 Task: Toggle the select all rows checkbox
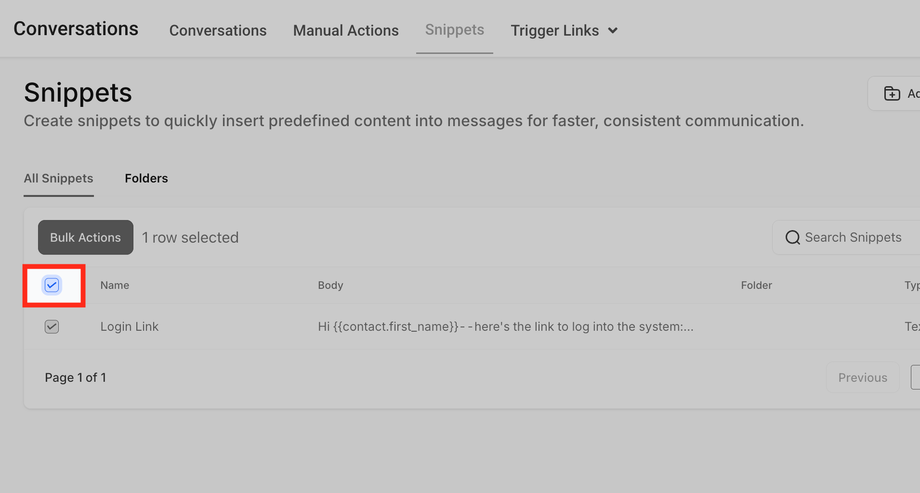(x=52, y=285)
